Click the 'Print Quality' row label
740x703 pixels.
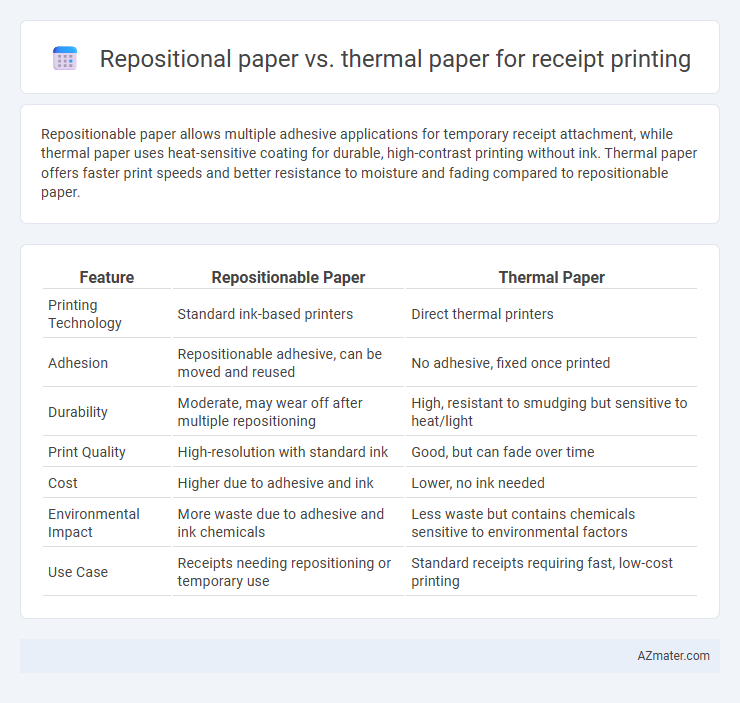[x=87, y=452]
